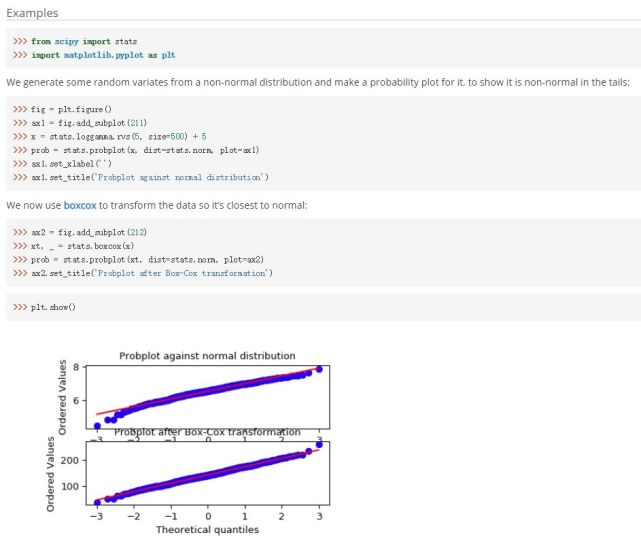Click the stats.loggamma.rvs code line
Screen dimensions: 641x550
pyautogui.click(x=110, y=136)
